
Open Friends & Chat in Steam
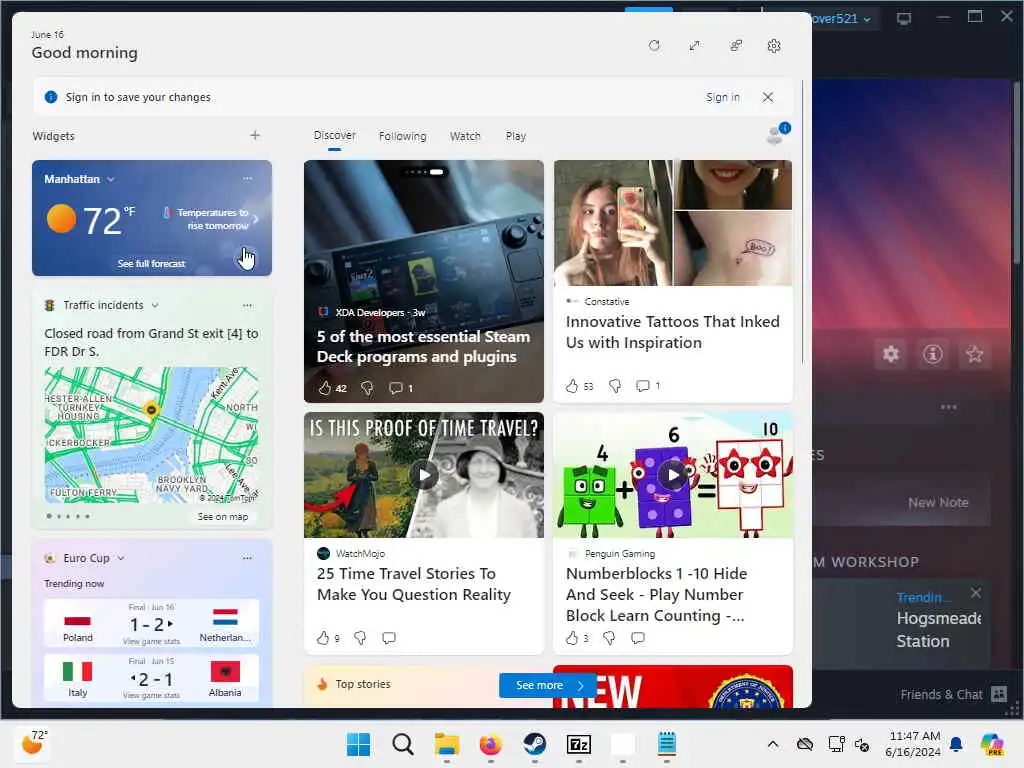point(952,694)
